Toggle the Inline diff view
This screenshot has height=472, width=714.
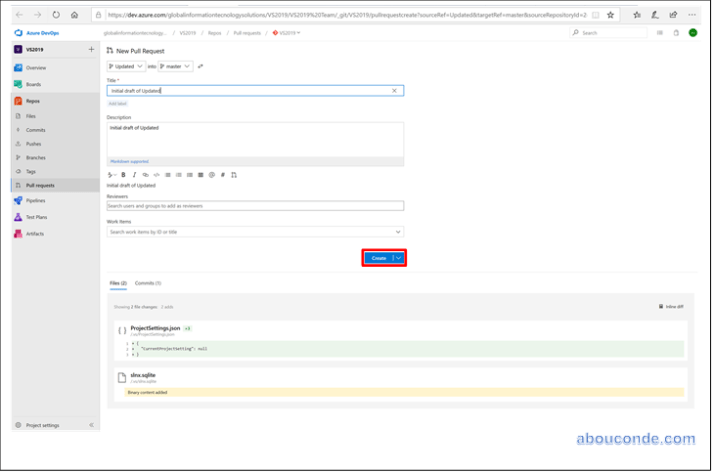(671, 306)
